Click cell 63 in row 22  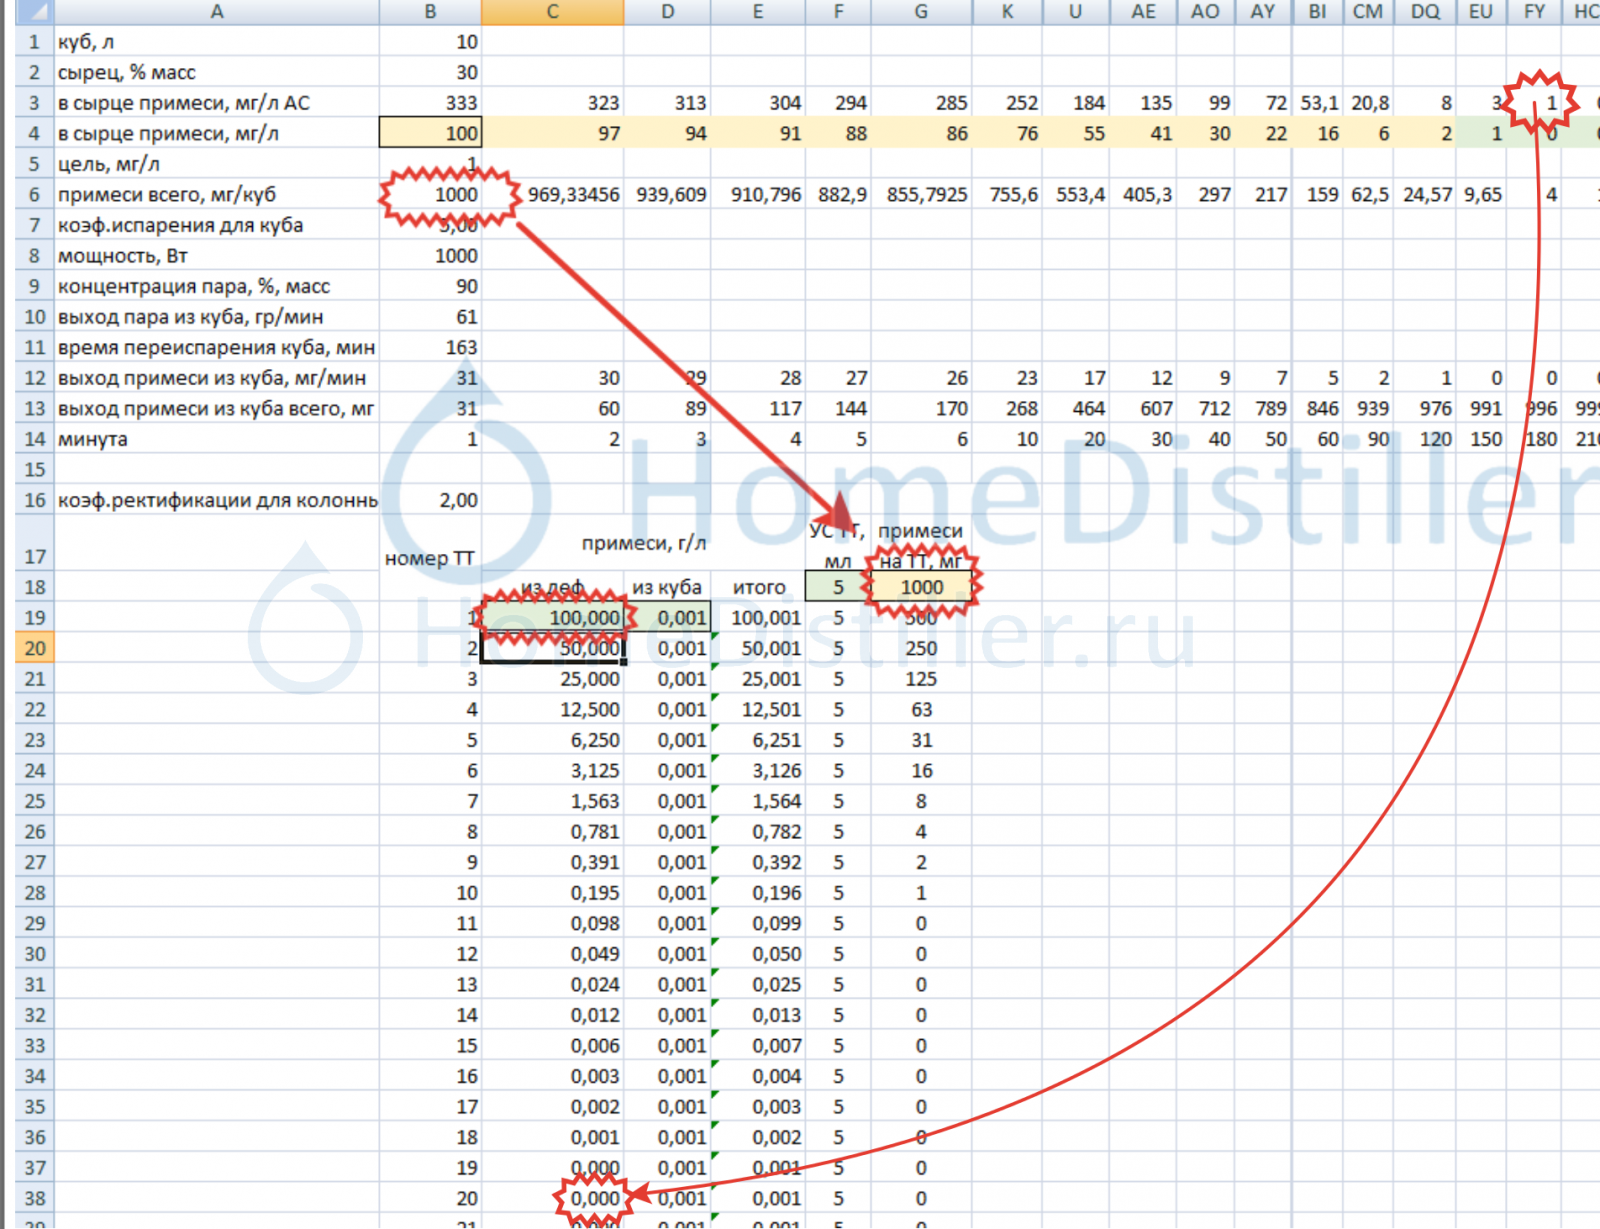coord(921,710)
